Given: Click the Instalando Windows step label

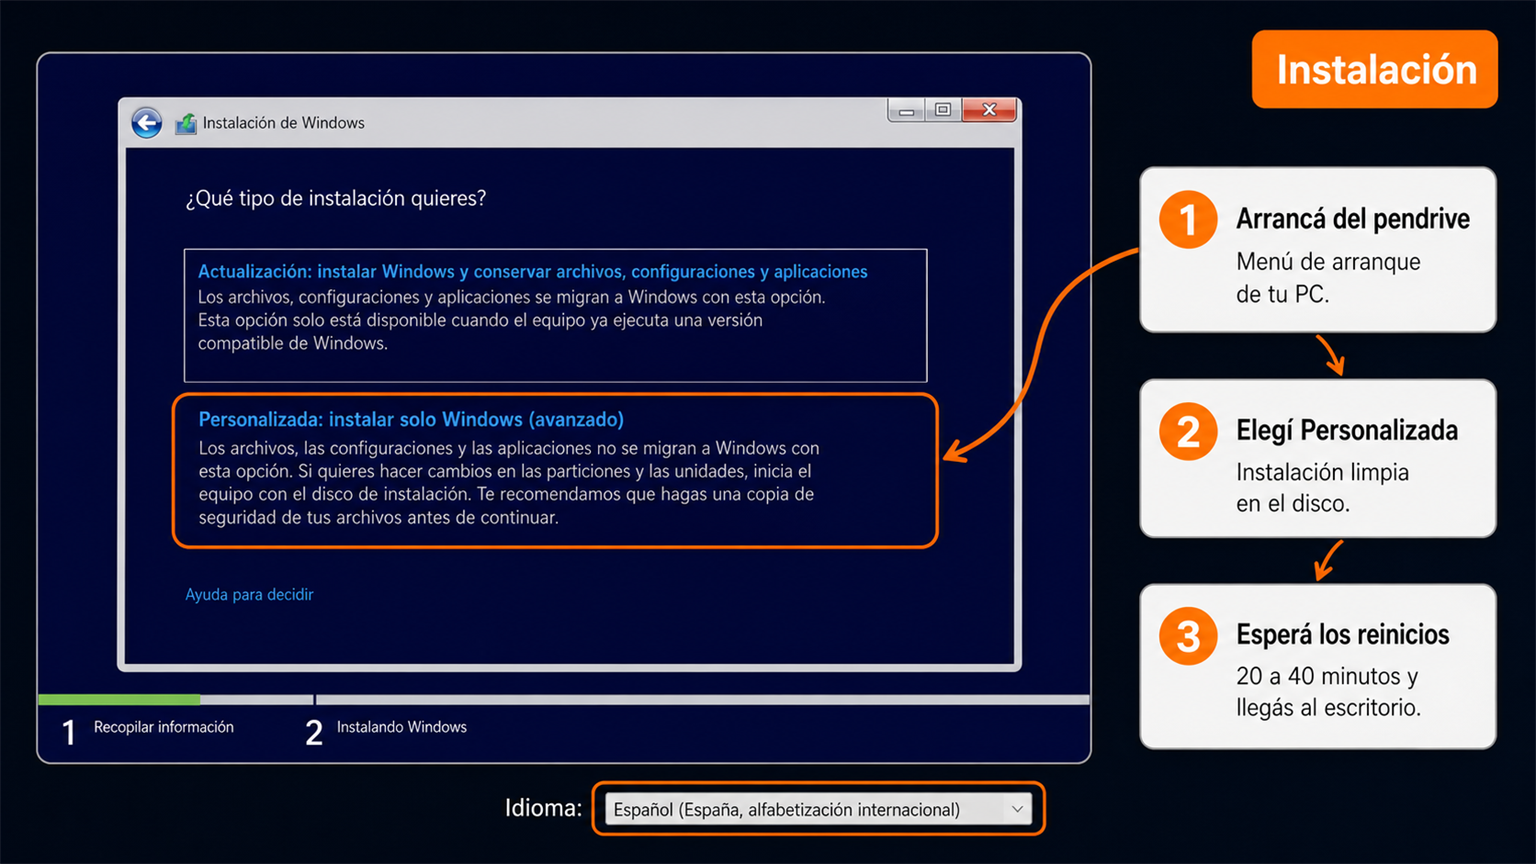Looking at the screenshot, I should [402, 727].
